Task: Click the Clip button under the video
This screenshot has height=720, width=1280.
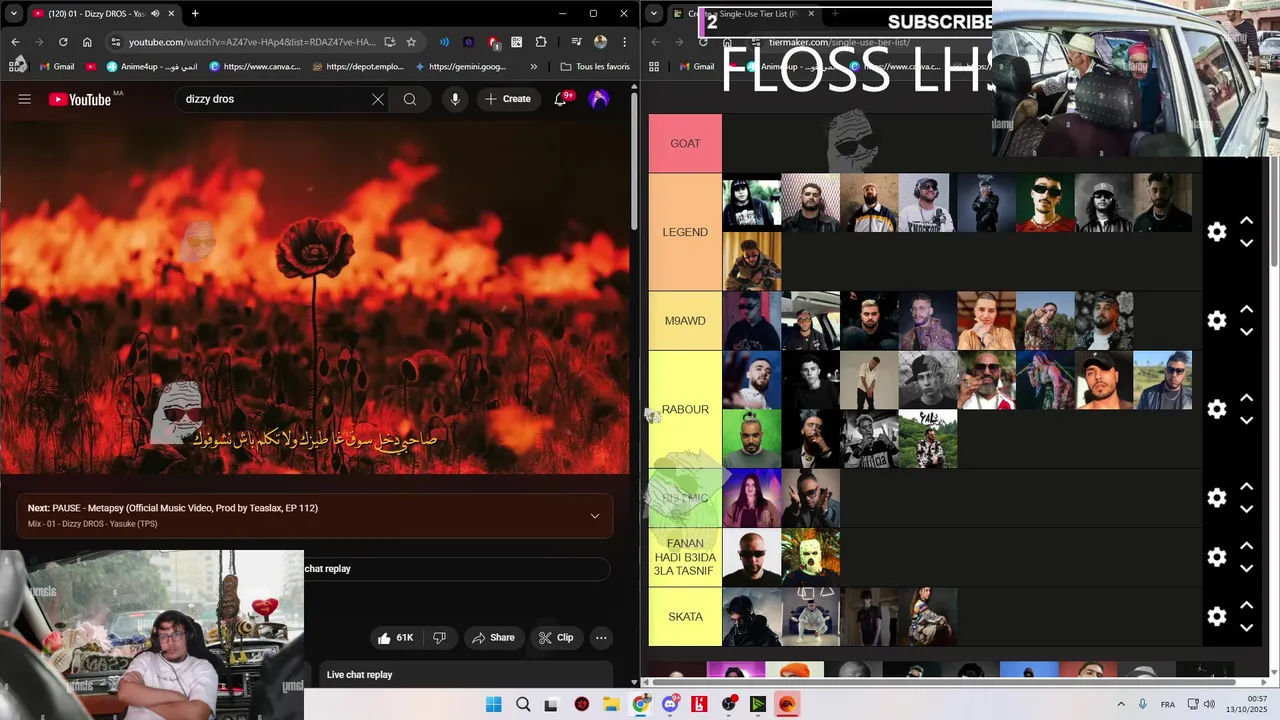Action: 556,638
